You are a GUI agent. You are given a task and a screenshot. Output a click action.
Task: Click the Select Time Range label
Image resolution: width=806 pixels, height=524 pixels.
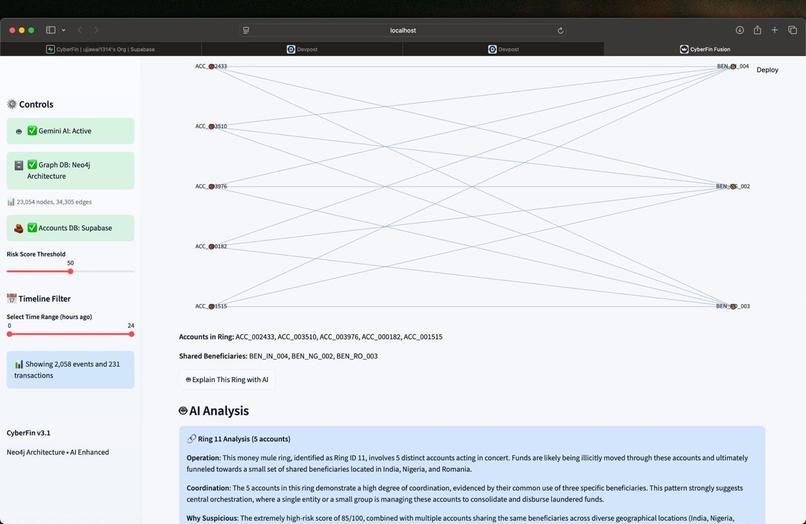[49, 317]
